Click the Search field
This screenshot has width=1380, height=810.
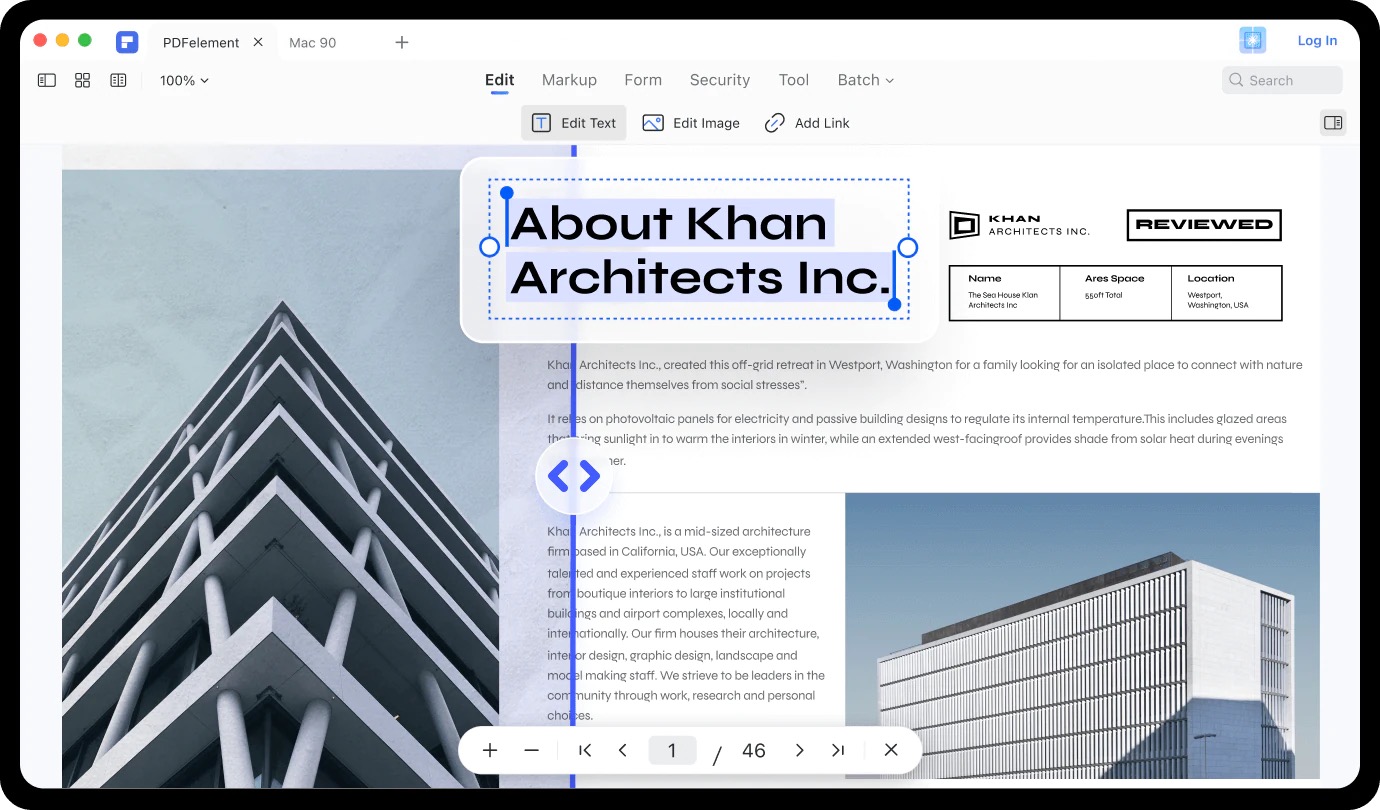1282,80
